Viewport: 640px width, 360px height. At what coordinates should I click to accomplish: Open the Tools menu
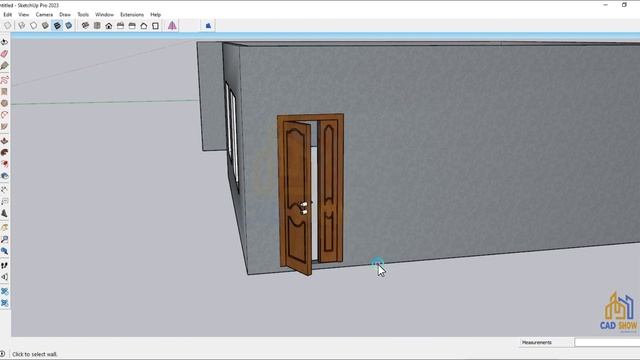point(83,14)
